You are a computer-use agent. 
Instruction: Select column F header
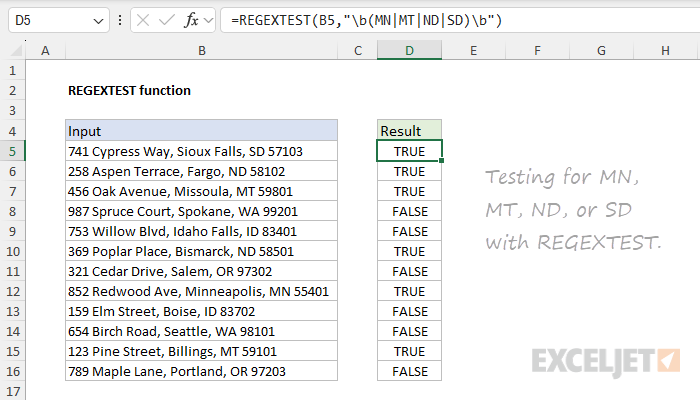click(x=538, y=50)
